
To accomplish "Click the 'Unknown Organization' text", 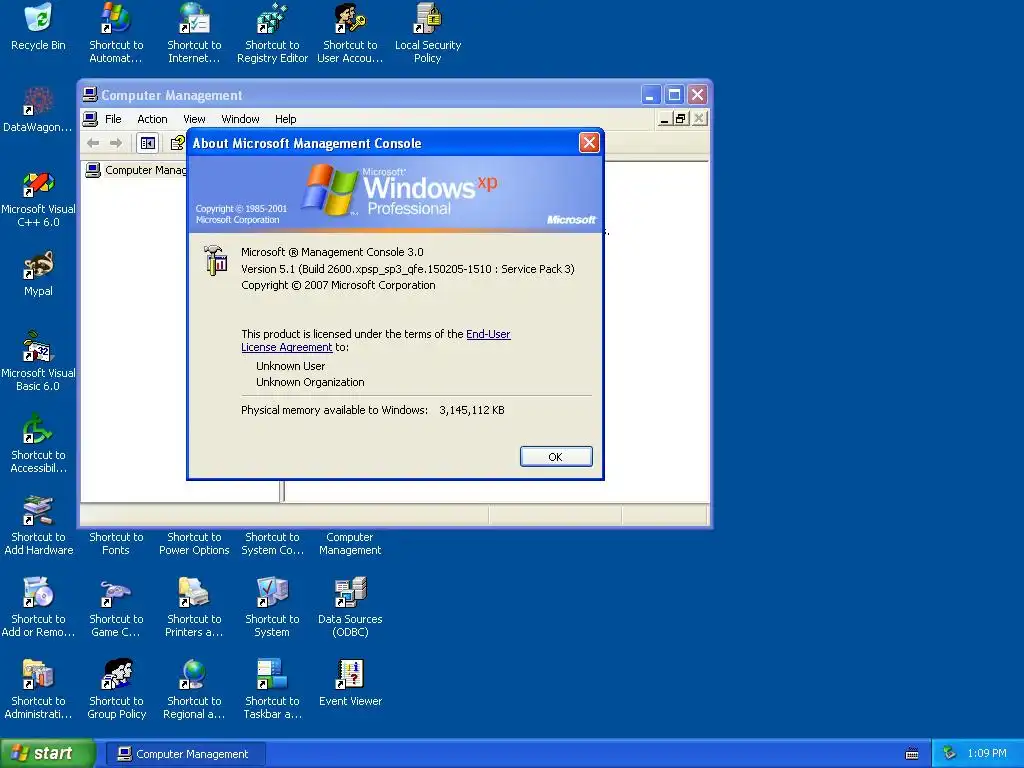I will [310, 382].
